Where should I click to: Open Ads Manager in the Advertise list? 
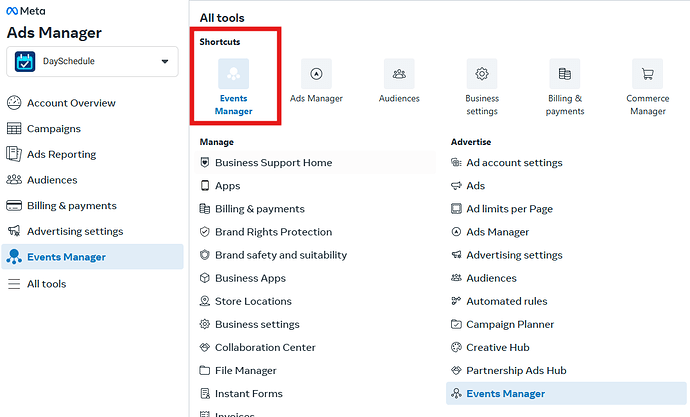tap(497, 232)
